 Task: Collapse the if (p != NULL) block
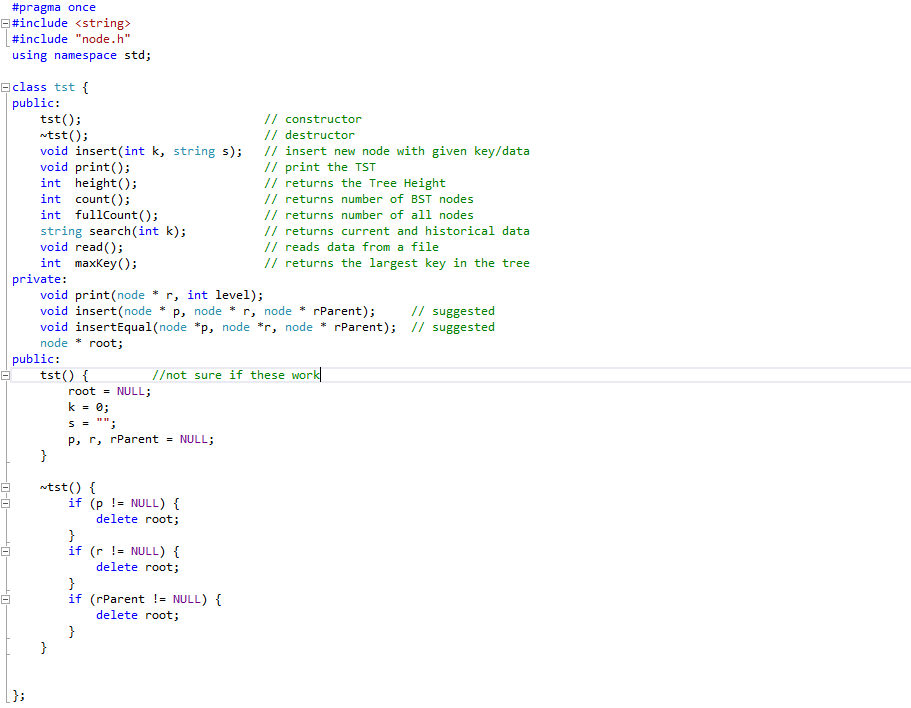click(x=4, y=503)
